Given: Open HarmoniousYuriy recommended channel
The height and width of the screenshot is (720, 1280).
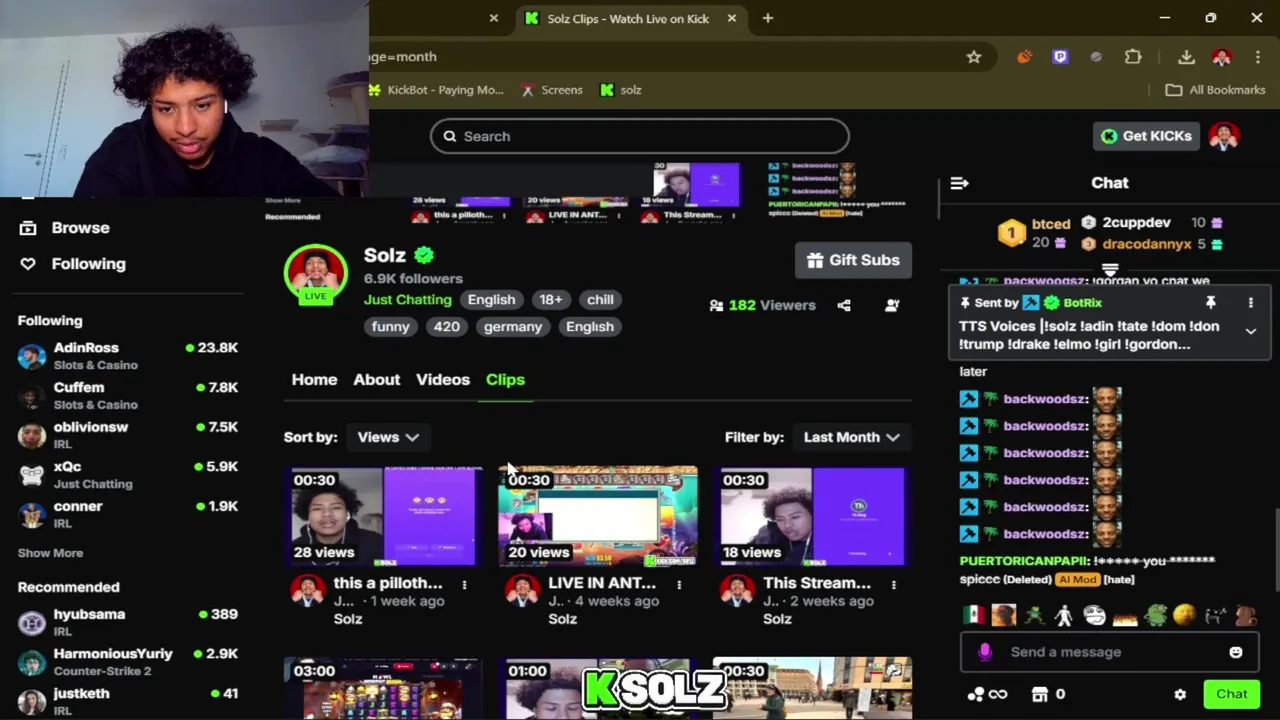Looking at the screenshot, I should click(128, 662).
